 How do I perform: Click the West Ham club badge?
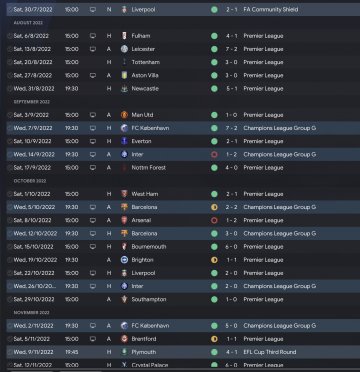pyautogui.click(x=124, y=194)
